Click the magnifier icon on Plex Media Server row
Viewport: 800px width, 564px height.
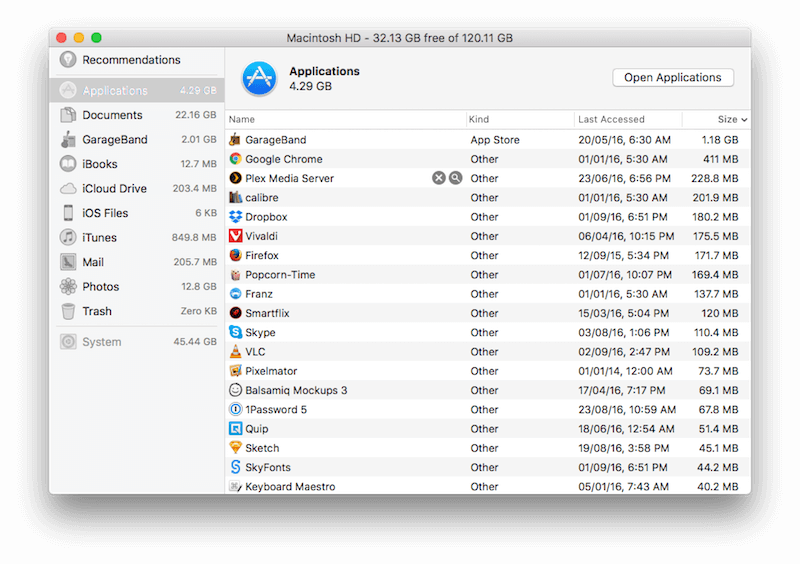tap(455, 178)
